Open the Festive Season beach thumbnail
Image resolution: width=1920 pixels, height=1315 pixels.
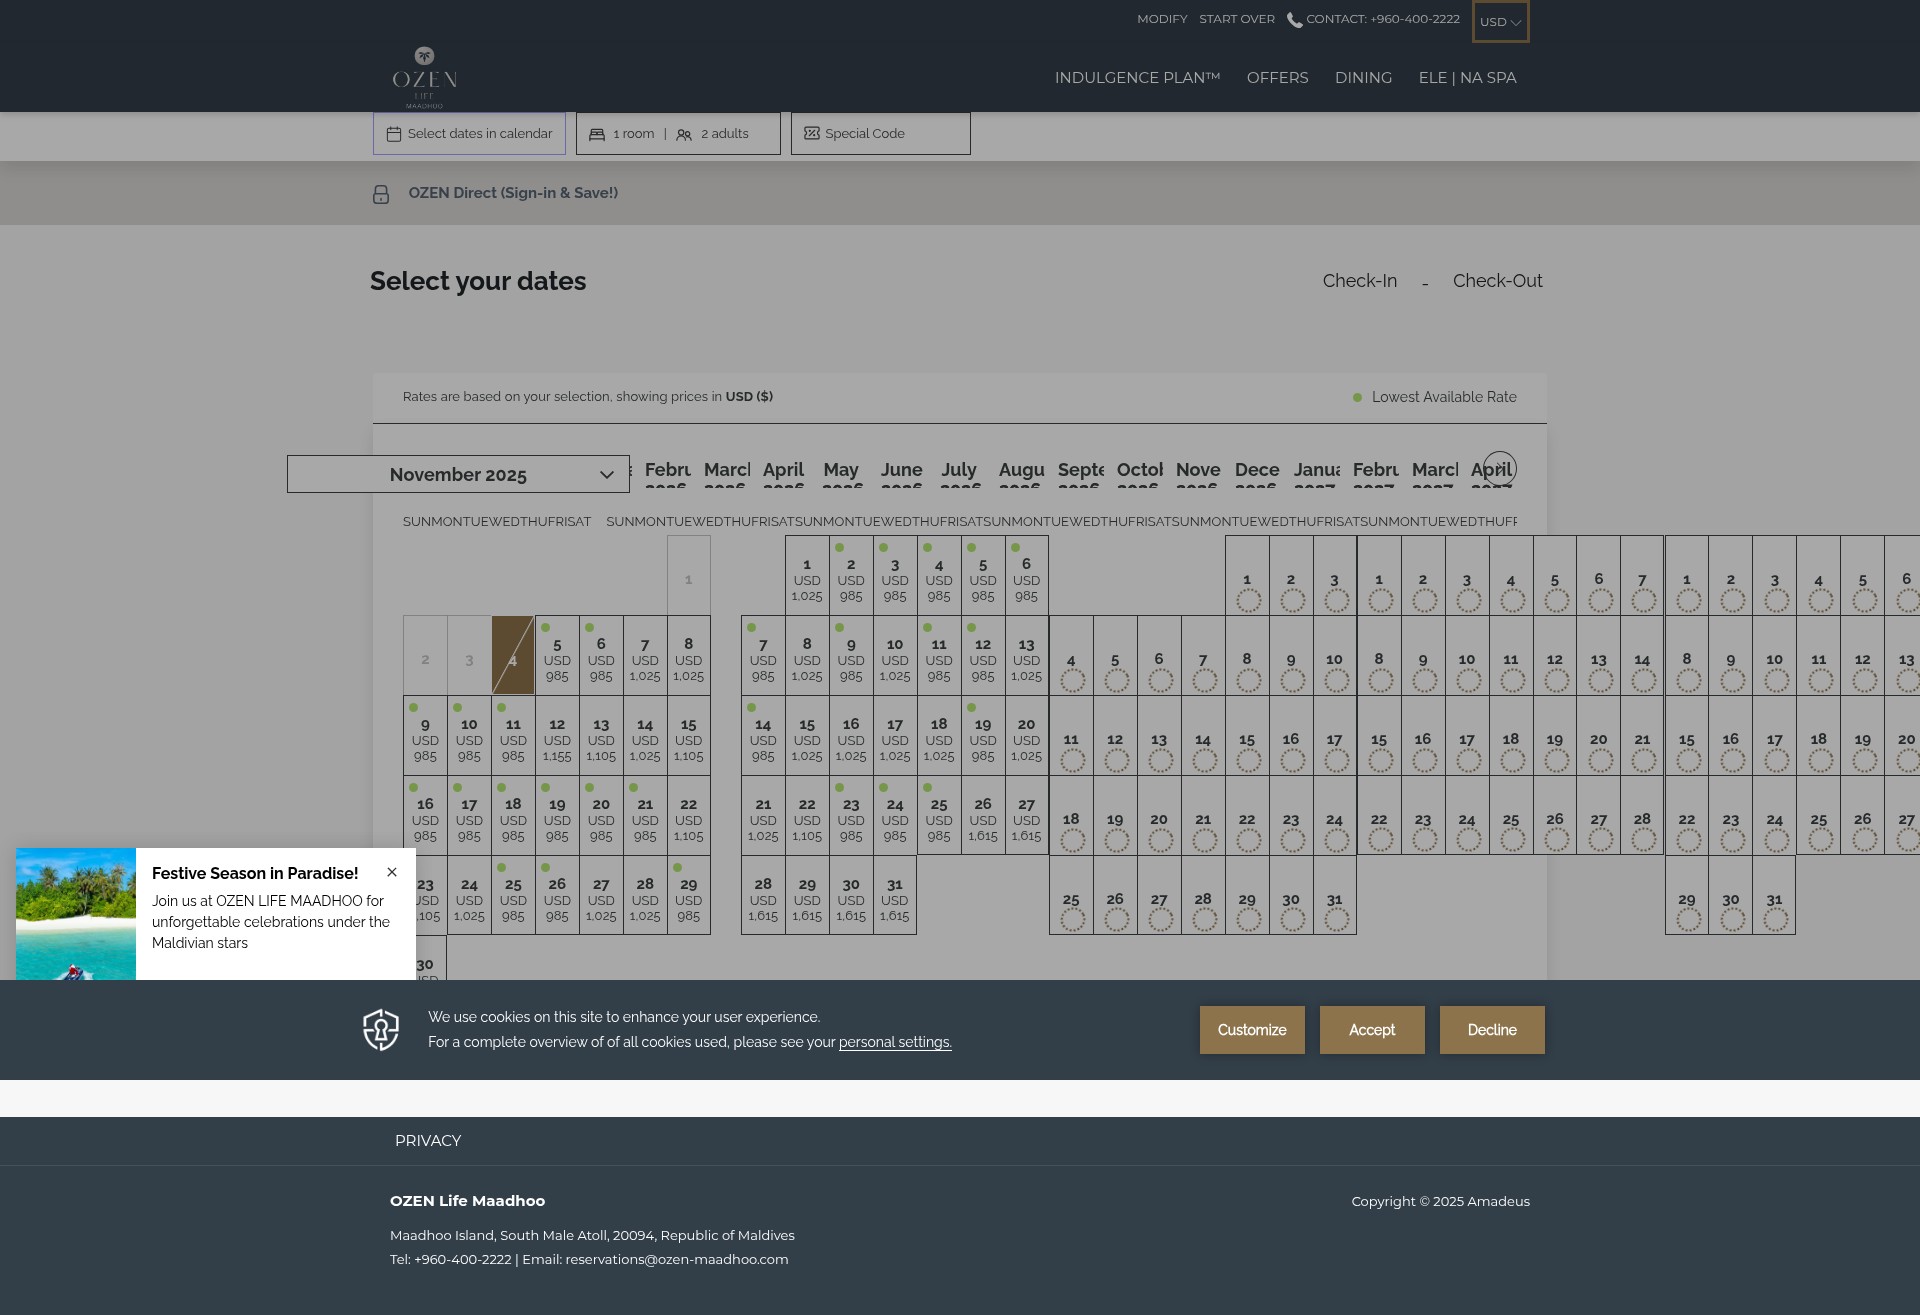(x=76, y=914)
